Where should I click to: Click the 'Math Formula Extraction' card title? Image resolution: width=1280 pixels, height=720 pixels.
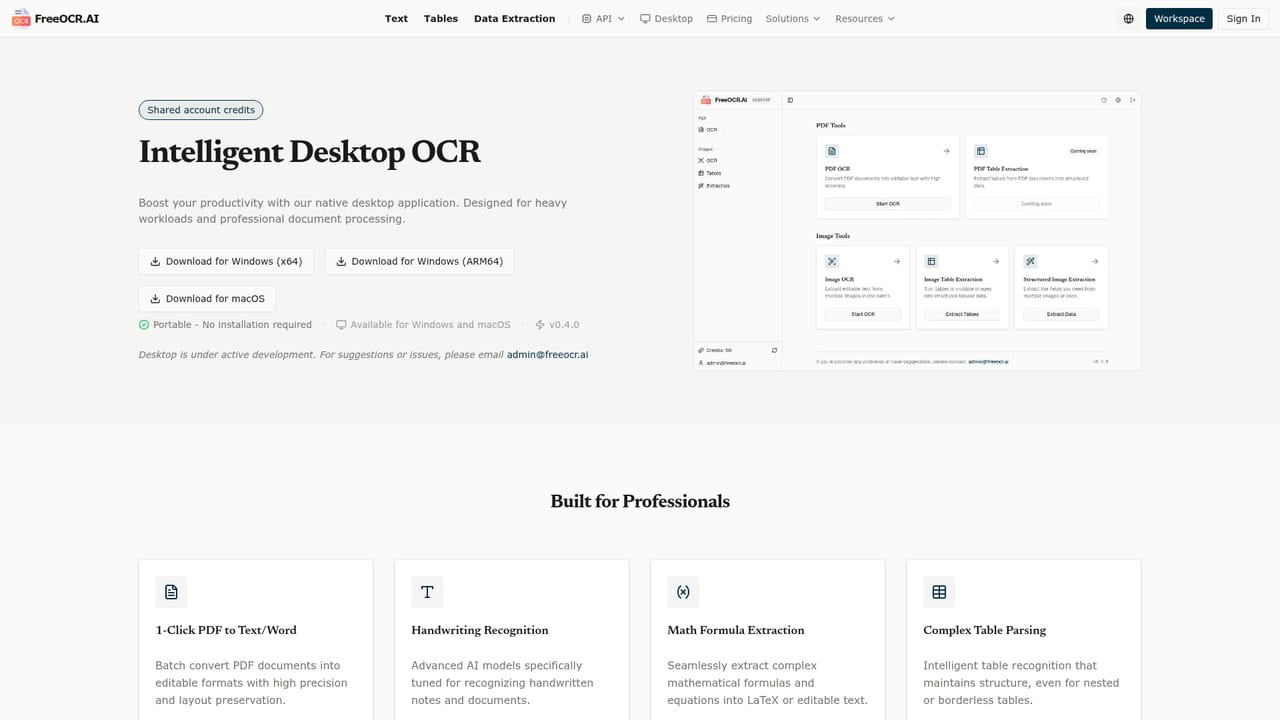point(736,630)
